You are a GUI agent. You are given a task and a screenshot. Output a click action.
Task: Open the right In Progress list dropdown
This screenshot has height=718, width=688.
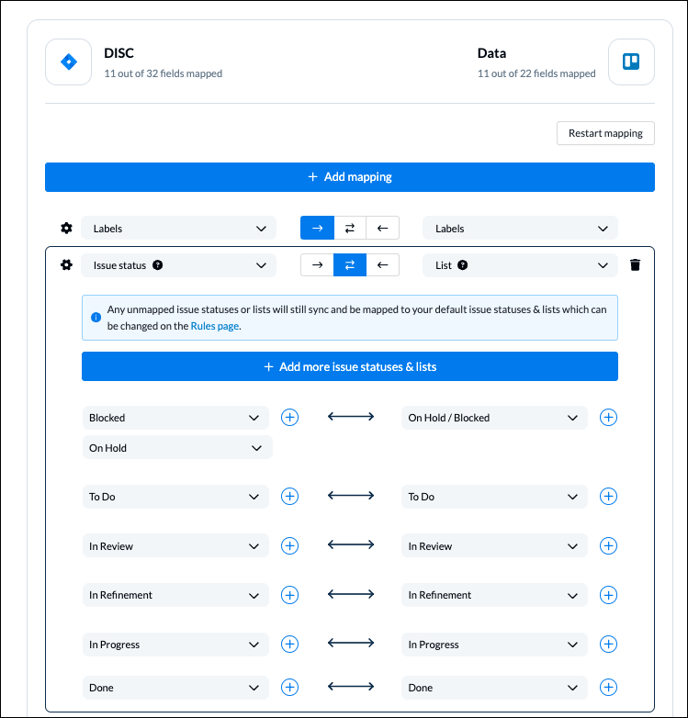click(494, 644)
